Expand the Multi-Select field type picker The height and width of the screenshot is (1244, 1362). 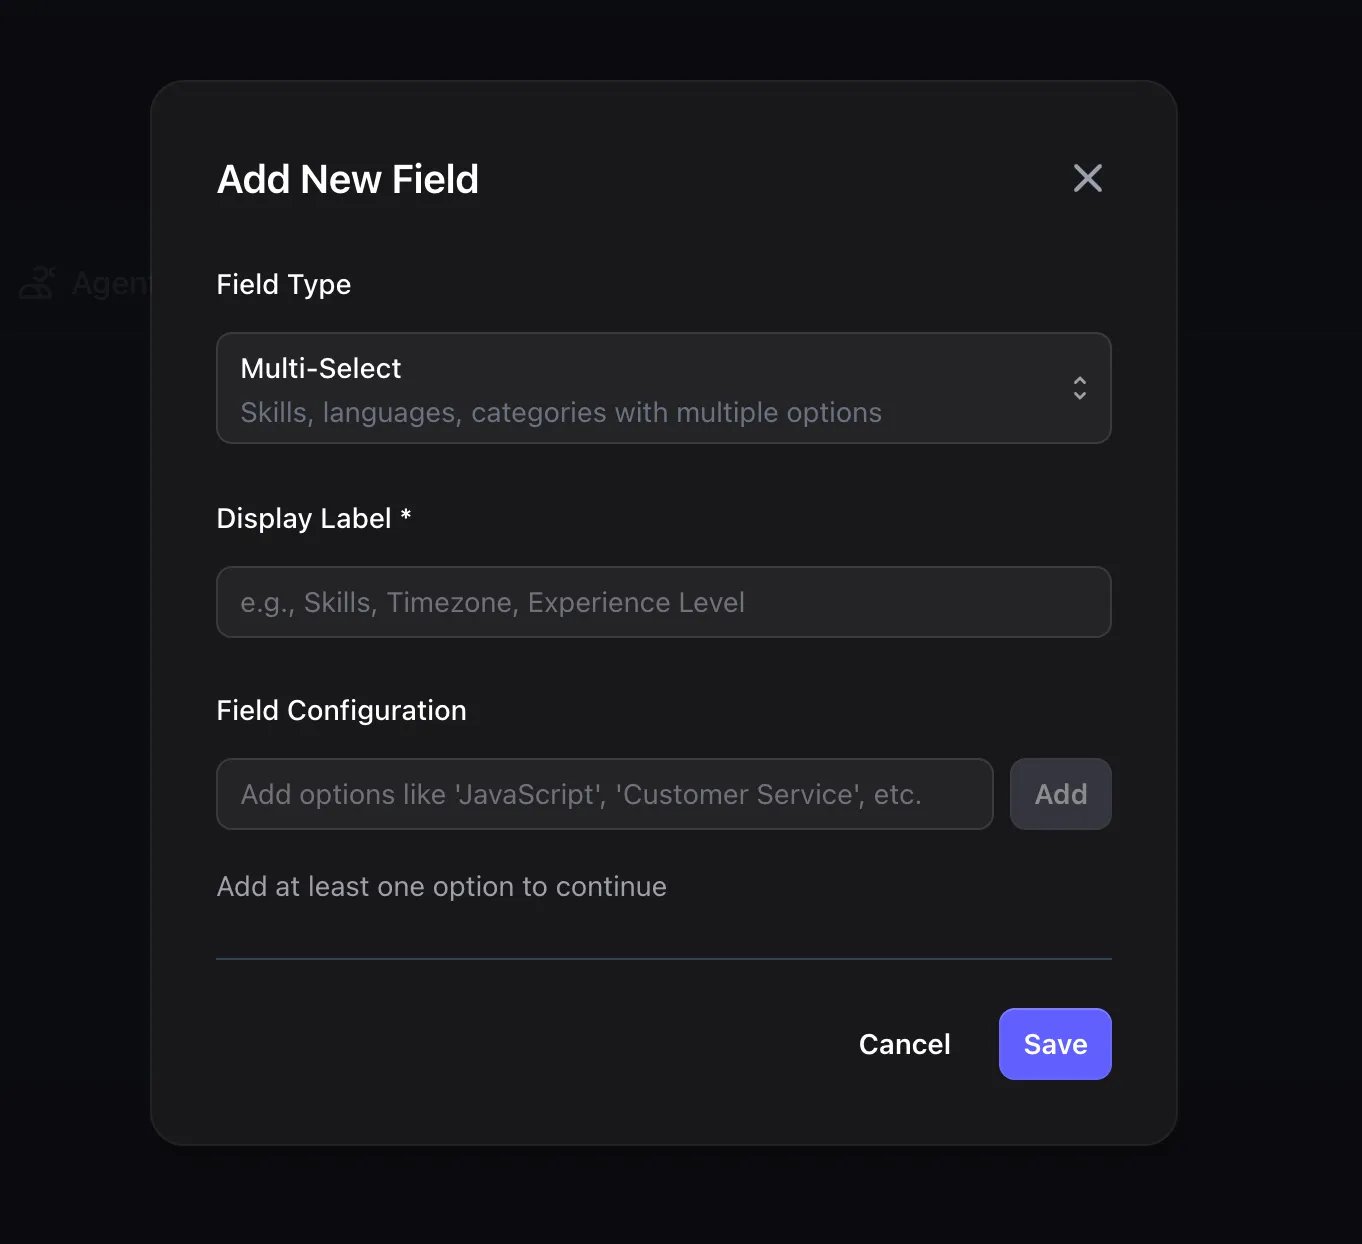point(663,388)
